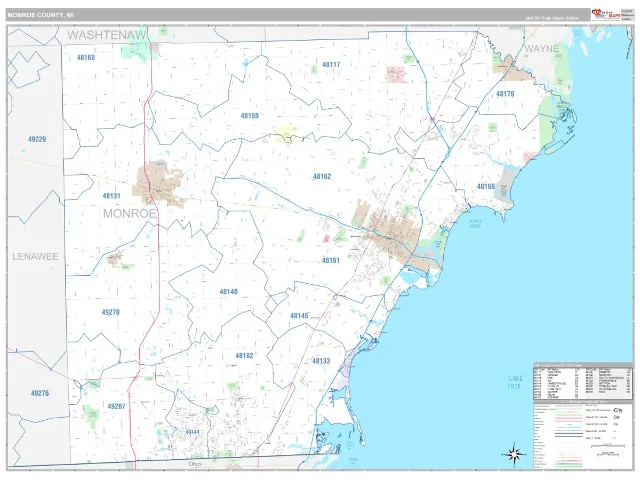Click ZIP code 48131 label
640x480 pixels.
(111, 196)
